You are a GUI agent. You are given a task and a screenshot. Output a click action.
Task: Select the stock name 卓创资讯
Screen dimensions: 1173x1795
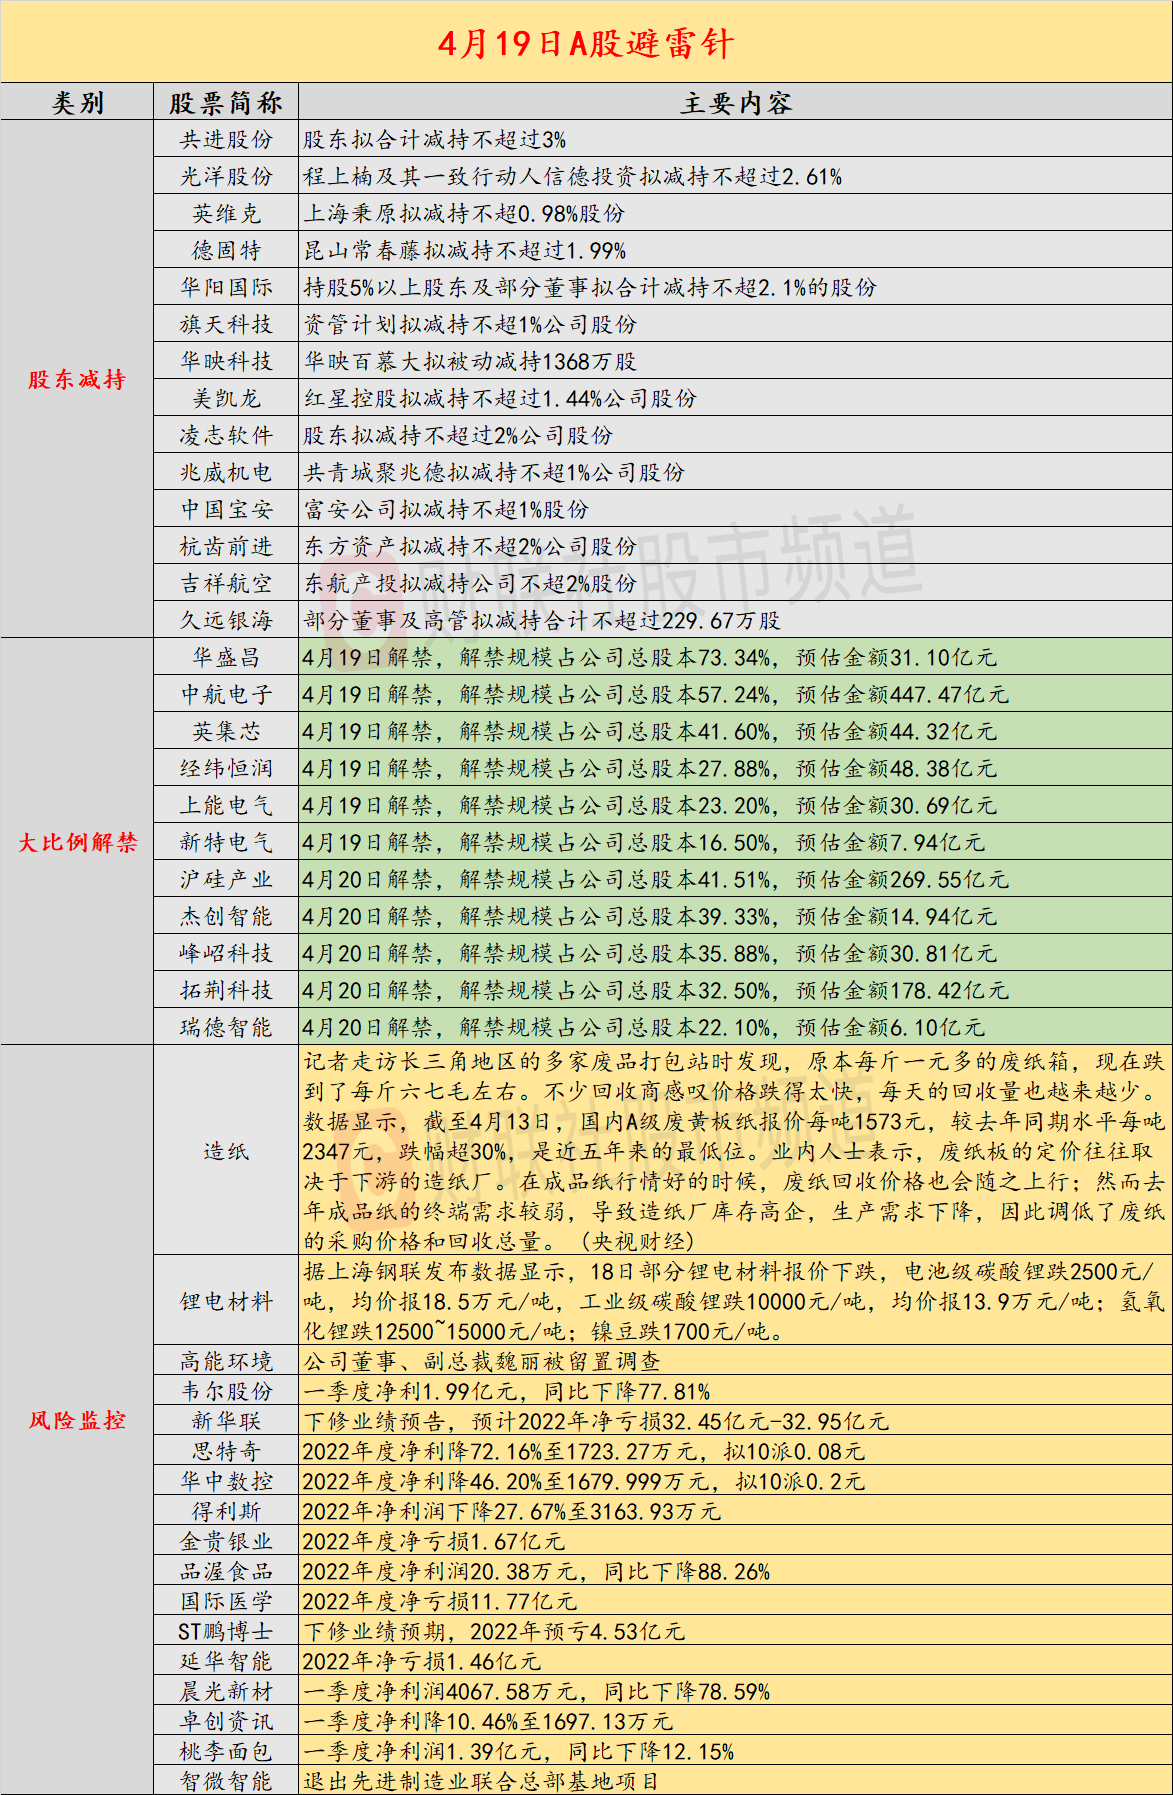(226, 1721)
